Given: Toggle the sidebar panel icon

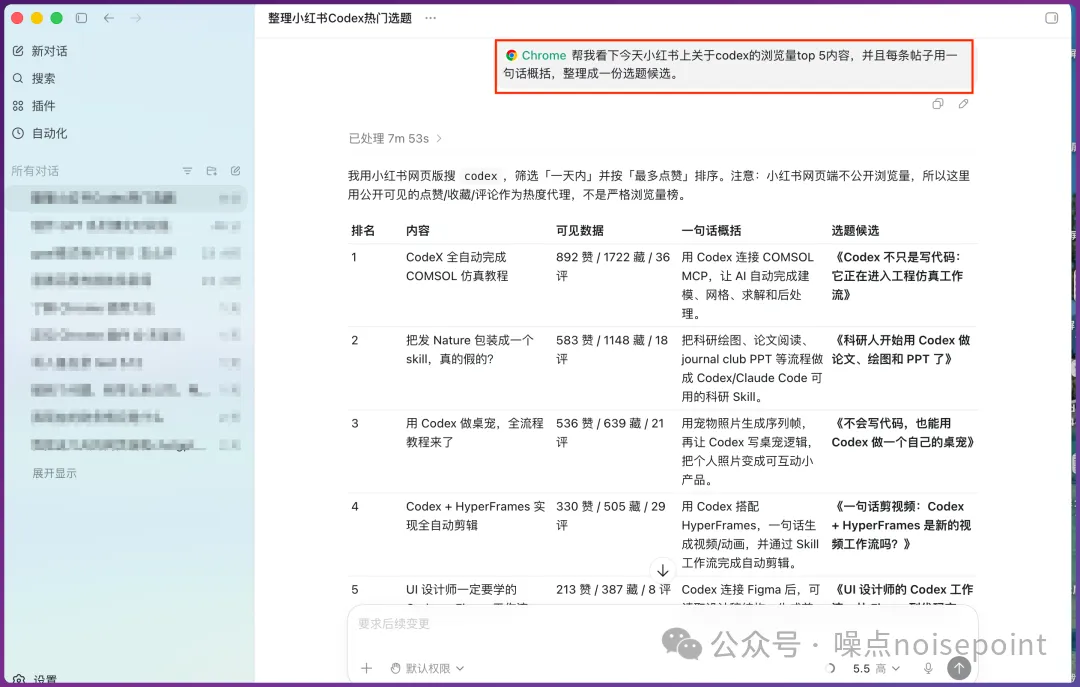Looking at the screenshot, I should click(x=81, y=18).
